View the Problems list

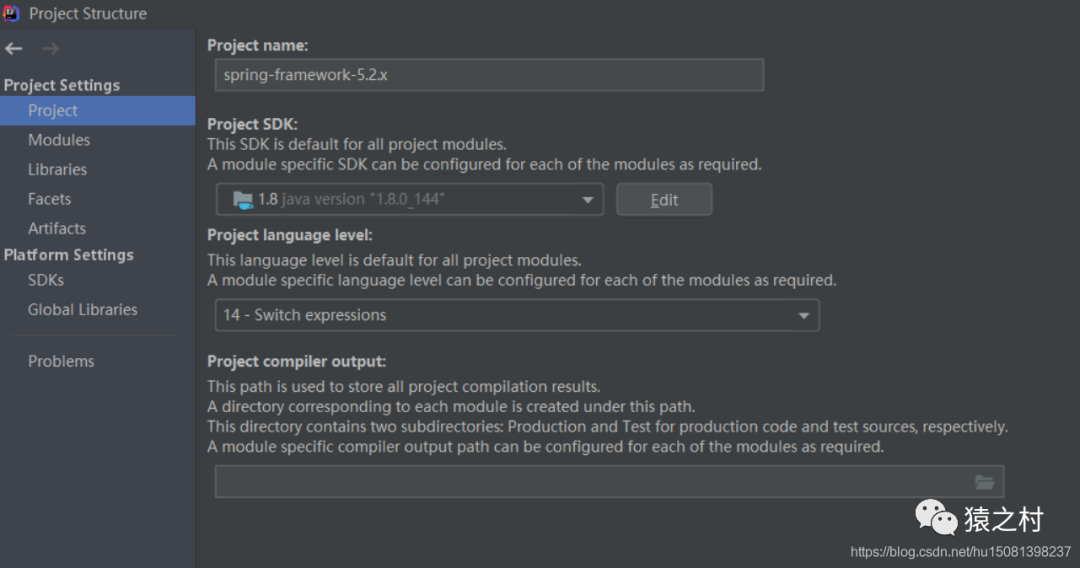(61, 361)
